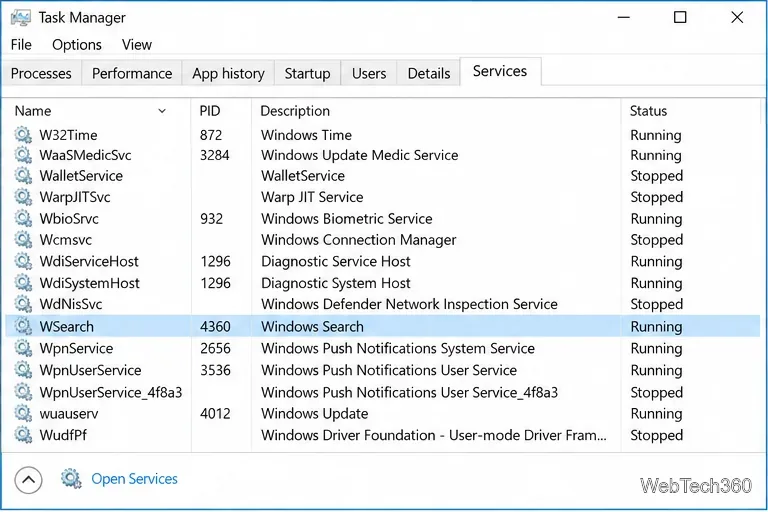The height and width of the screenshot is (512, 768).
Task: Click the gear icon beside WudfPf
Action: (x=23, y=435)
